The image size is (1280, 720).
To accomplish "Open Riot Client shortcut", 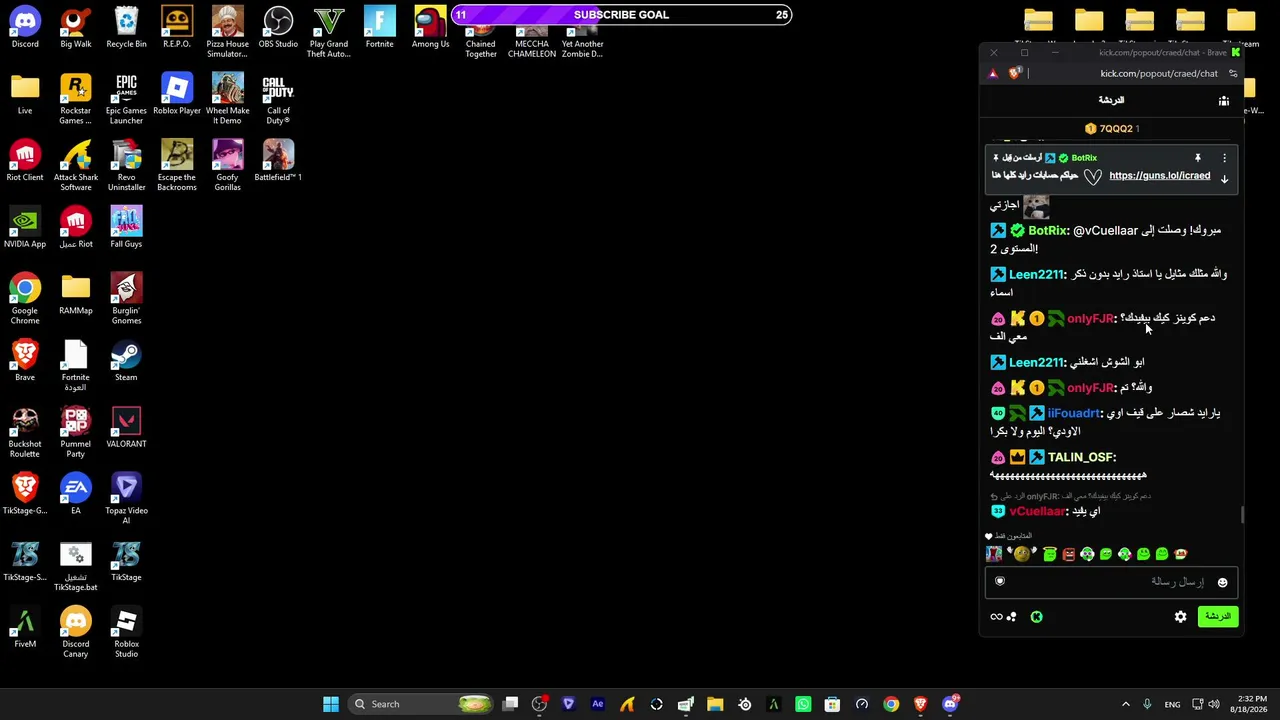I will point(25,161).
